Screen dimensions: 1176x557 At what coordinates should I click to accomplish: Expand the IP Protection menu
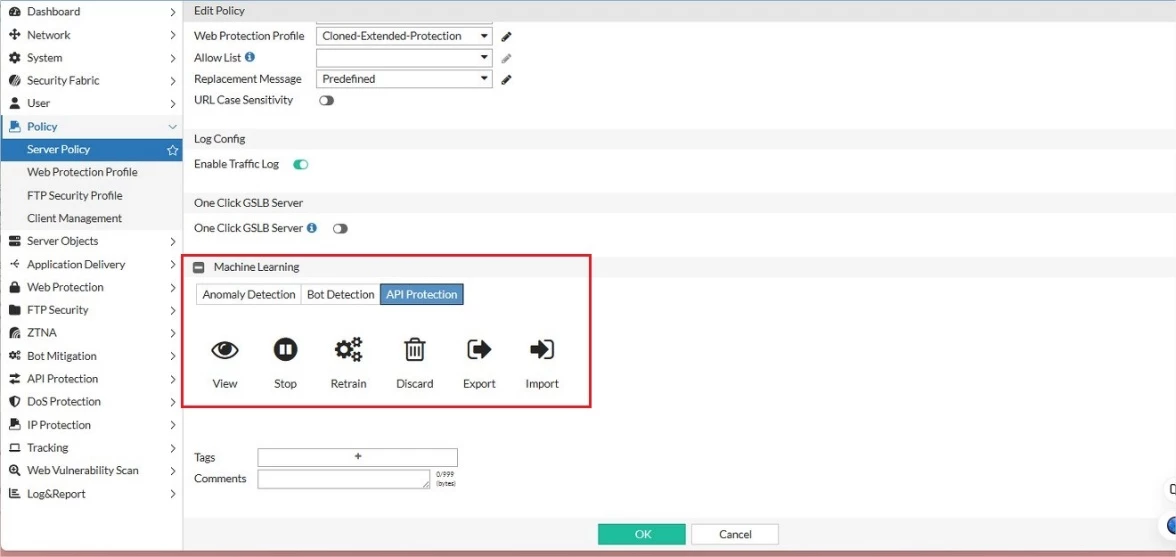[x=172, y=425]
